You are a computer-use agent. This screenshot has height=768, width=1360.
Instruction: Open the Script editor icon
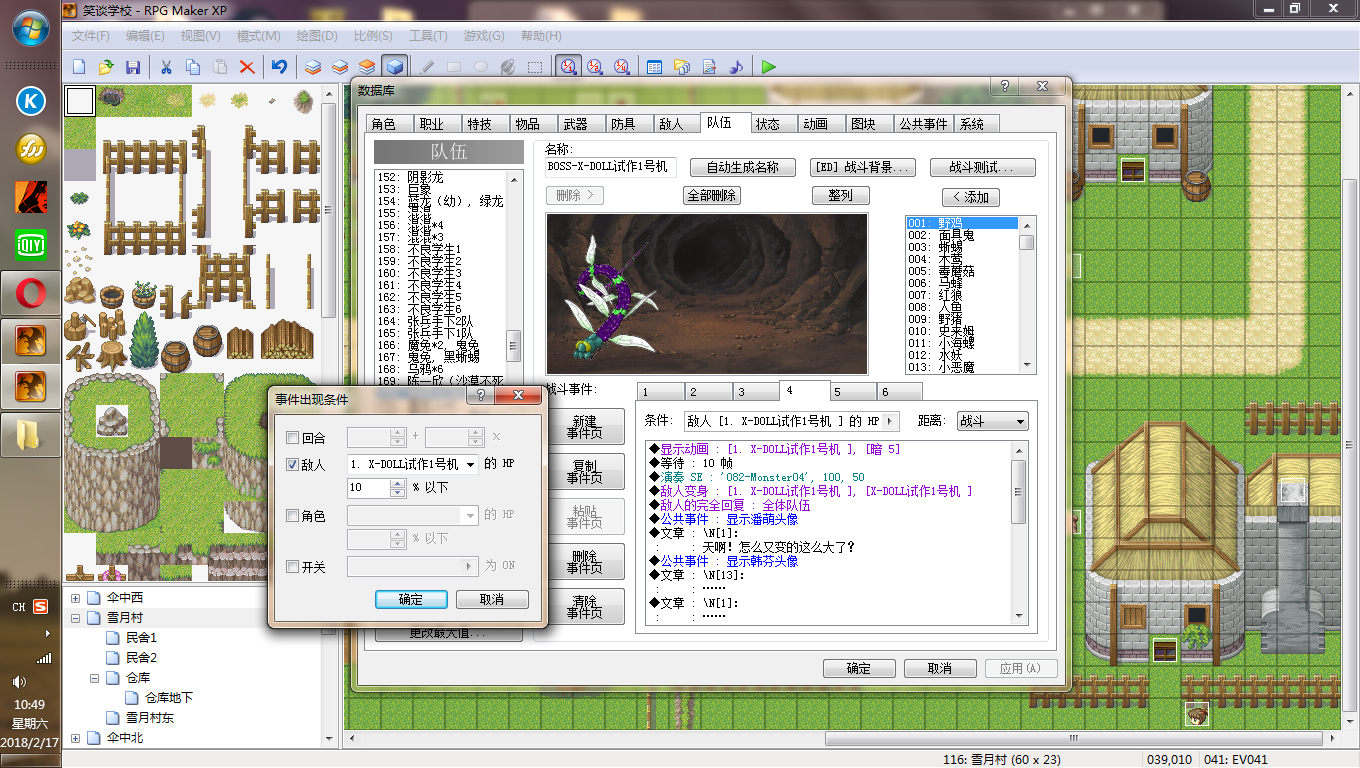click(x=709, y=67)
